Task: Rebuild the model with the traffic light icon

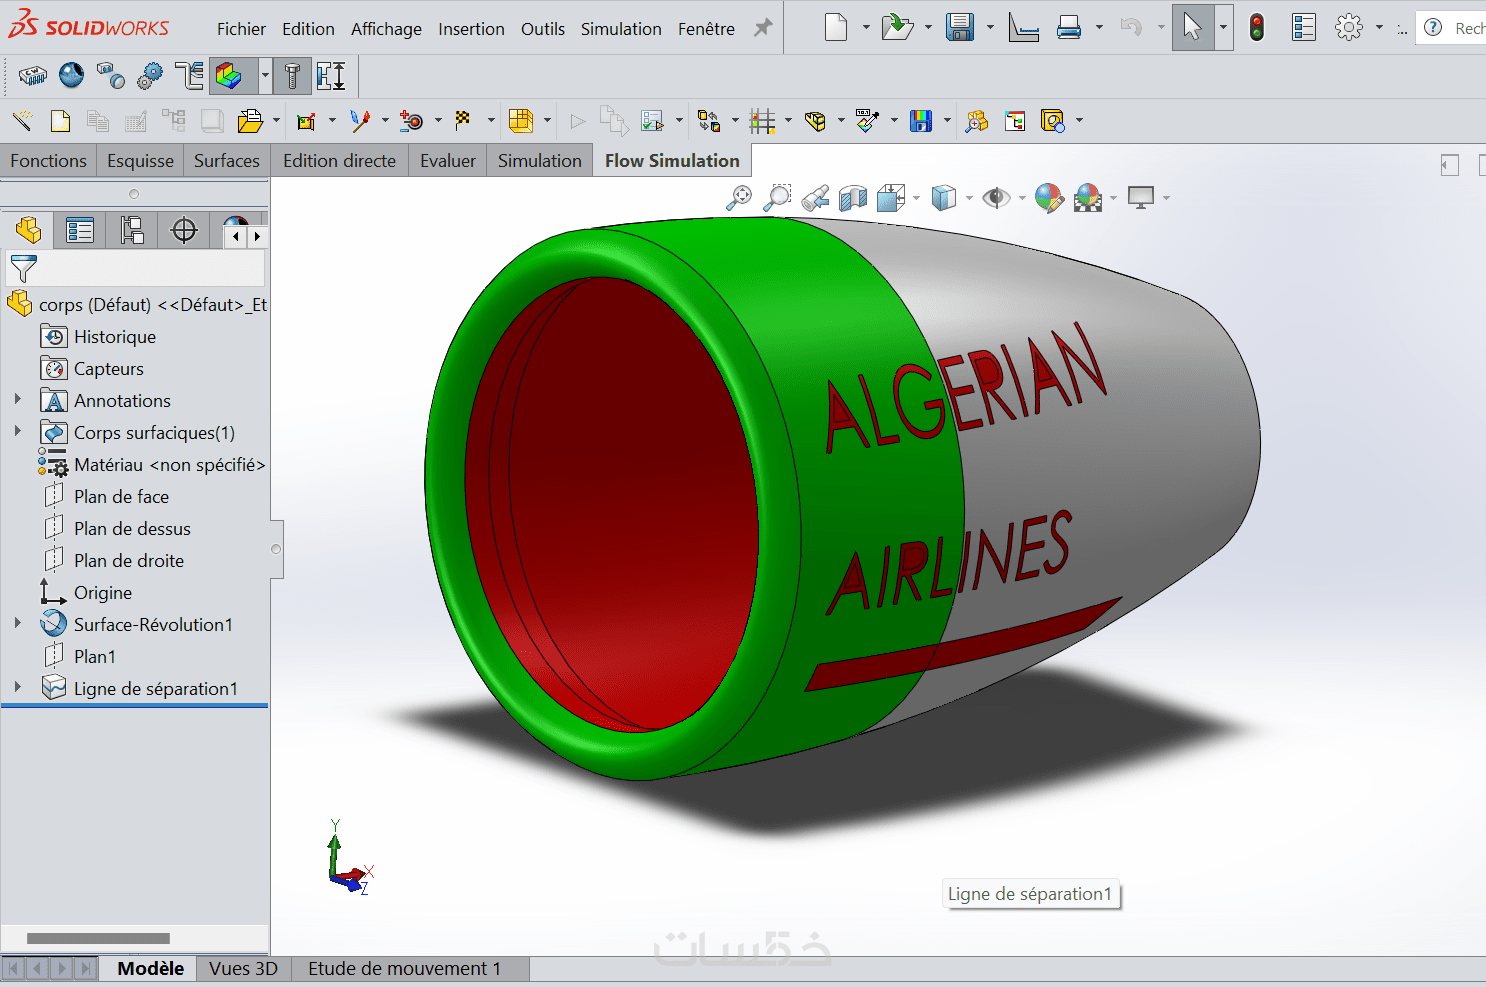Action: [x=1257, y=27]
